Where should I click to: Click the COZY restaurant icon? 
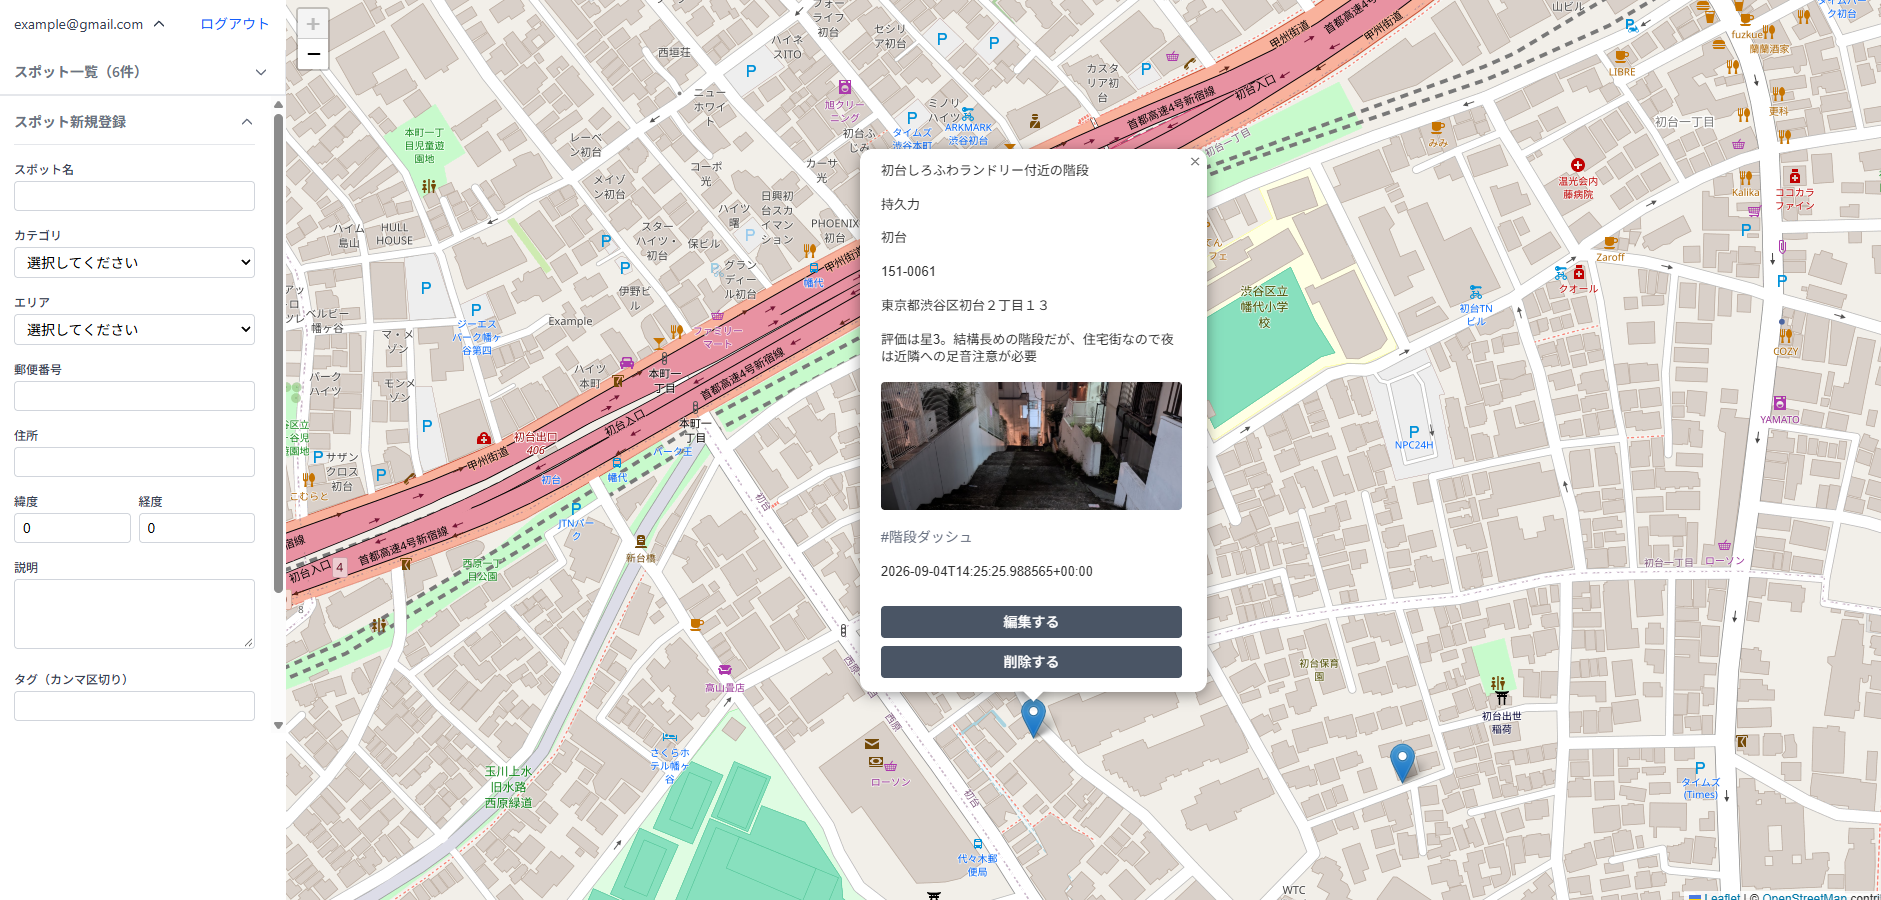tap(1786, 336)
